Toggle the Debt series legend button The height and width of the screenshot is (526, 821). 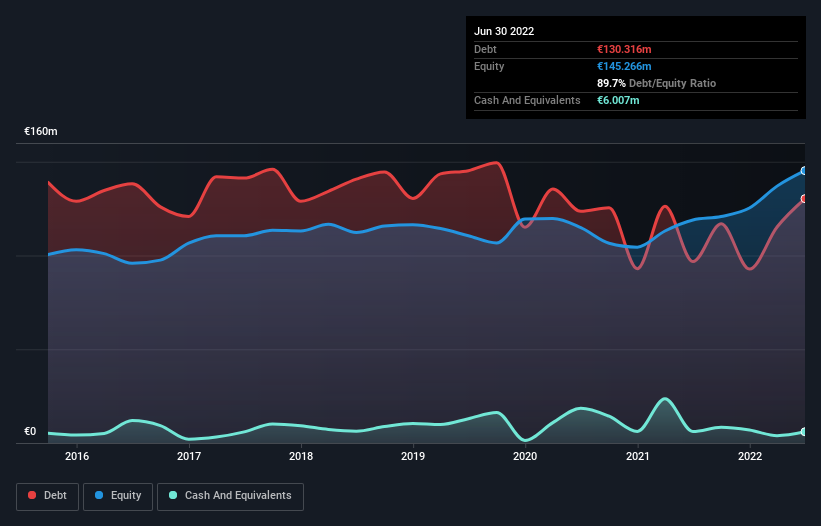click(x=47, y=496)
